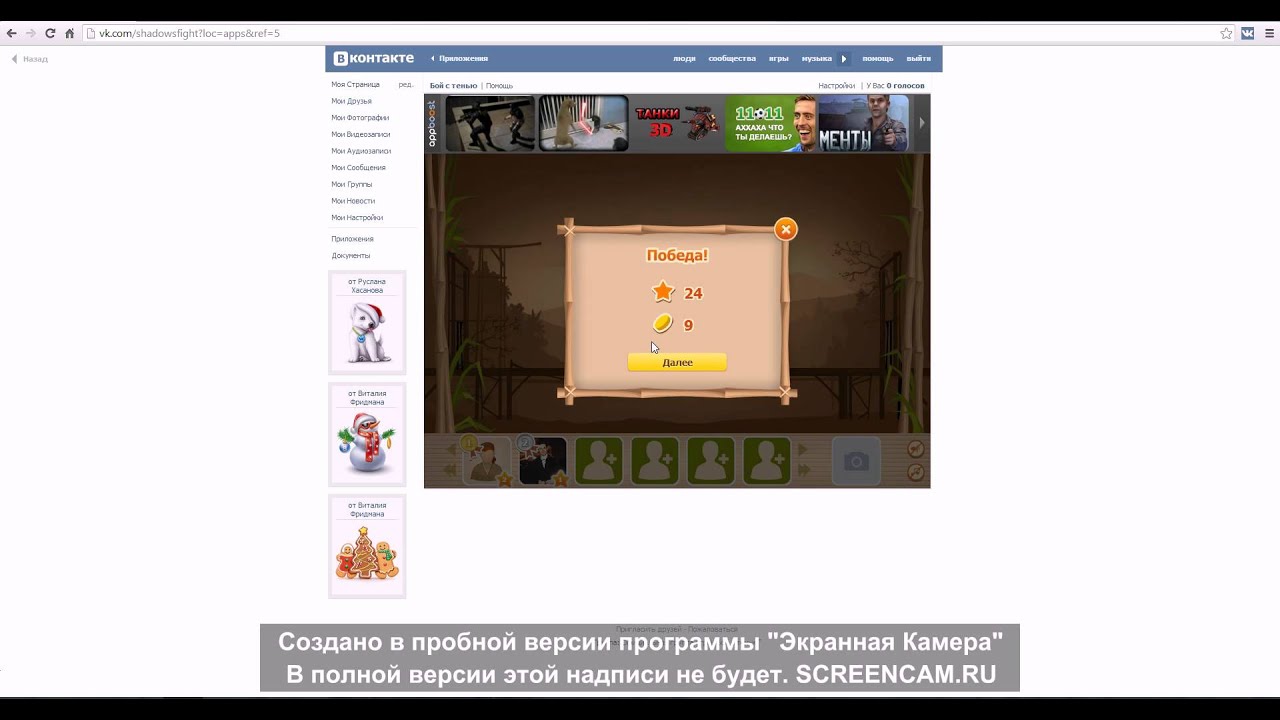Reload the page with browser refresh icon
This screenshot has width=1280, height=720.
click(x=50, y=33)
